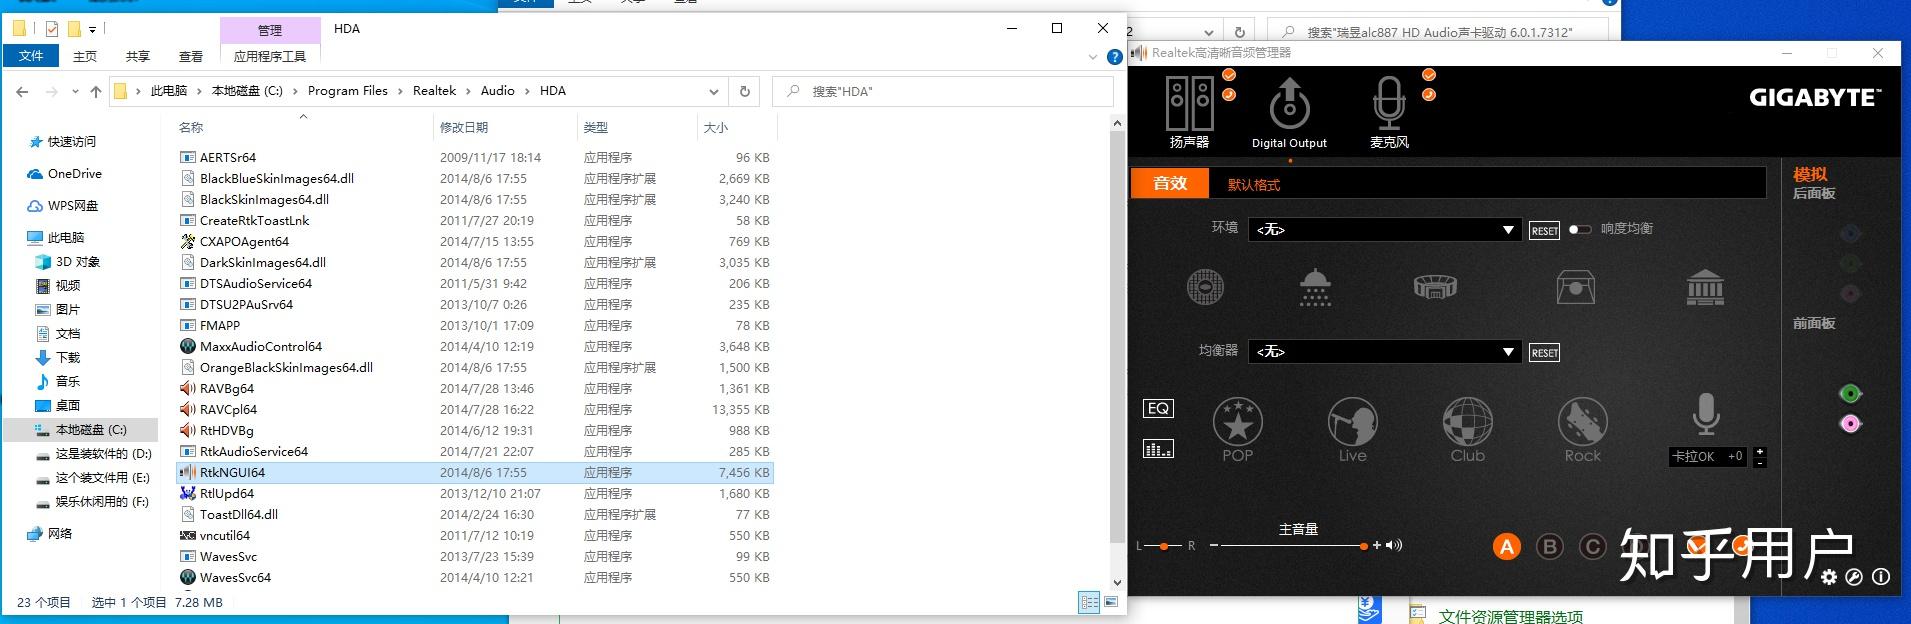This screenshot has height=624, width=1911.
Task: Choose the auditorium hall environment effect icon
Action: (x=1705, y=287)
